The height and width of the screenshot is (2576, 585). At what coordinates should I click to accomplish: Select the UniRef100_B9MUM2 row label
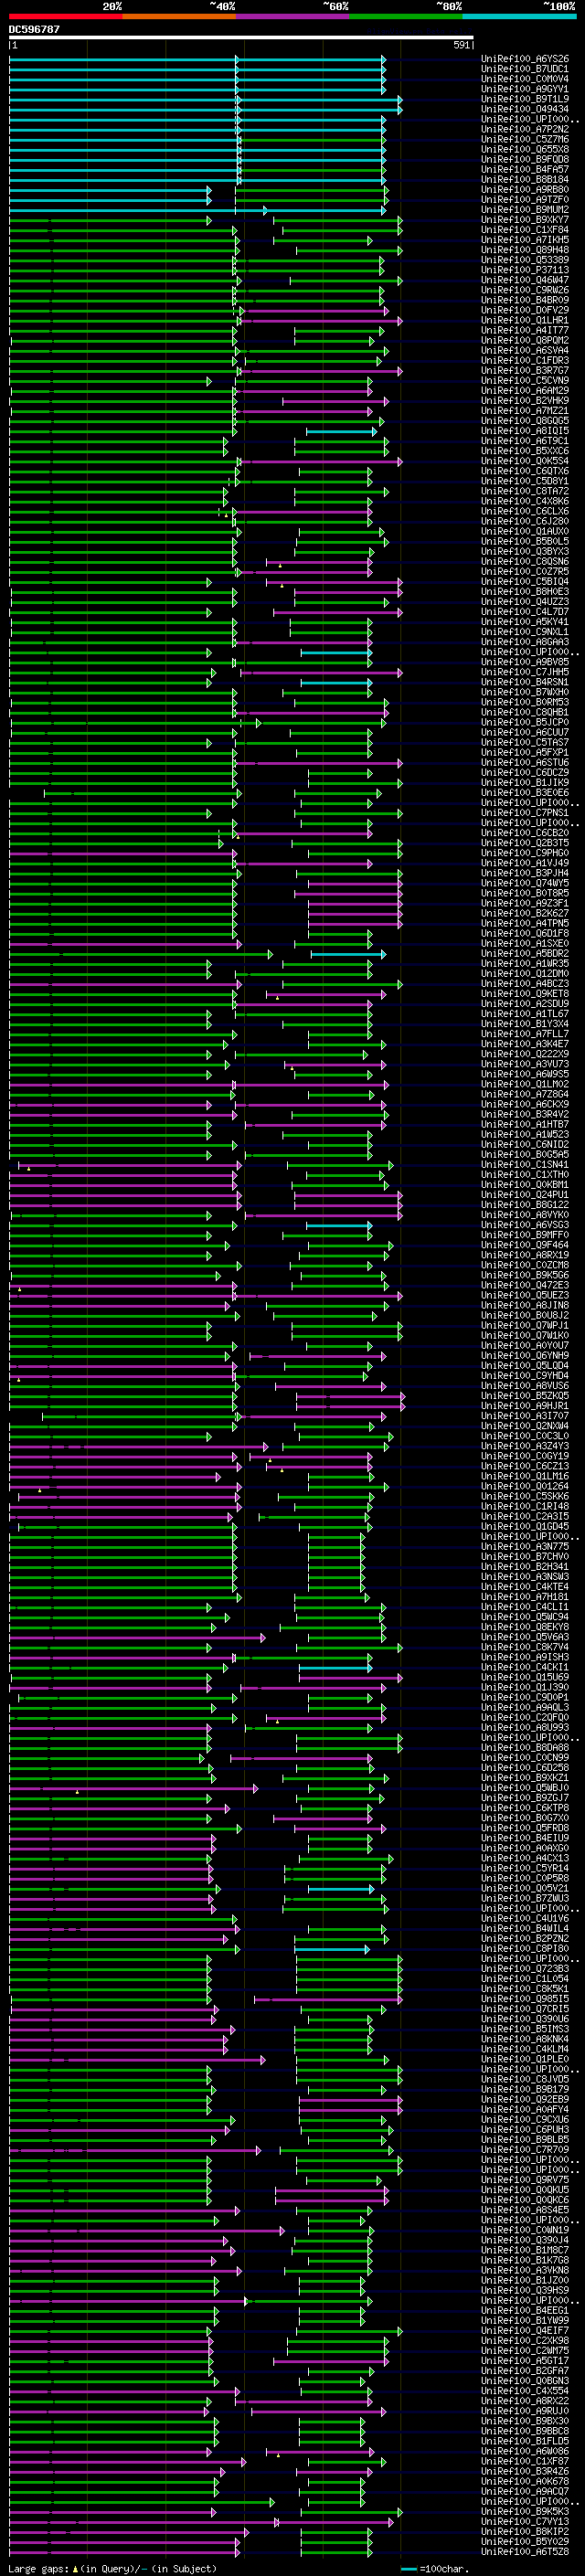pyautogui.click(x=525, y=209)
